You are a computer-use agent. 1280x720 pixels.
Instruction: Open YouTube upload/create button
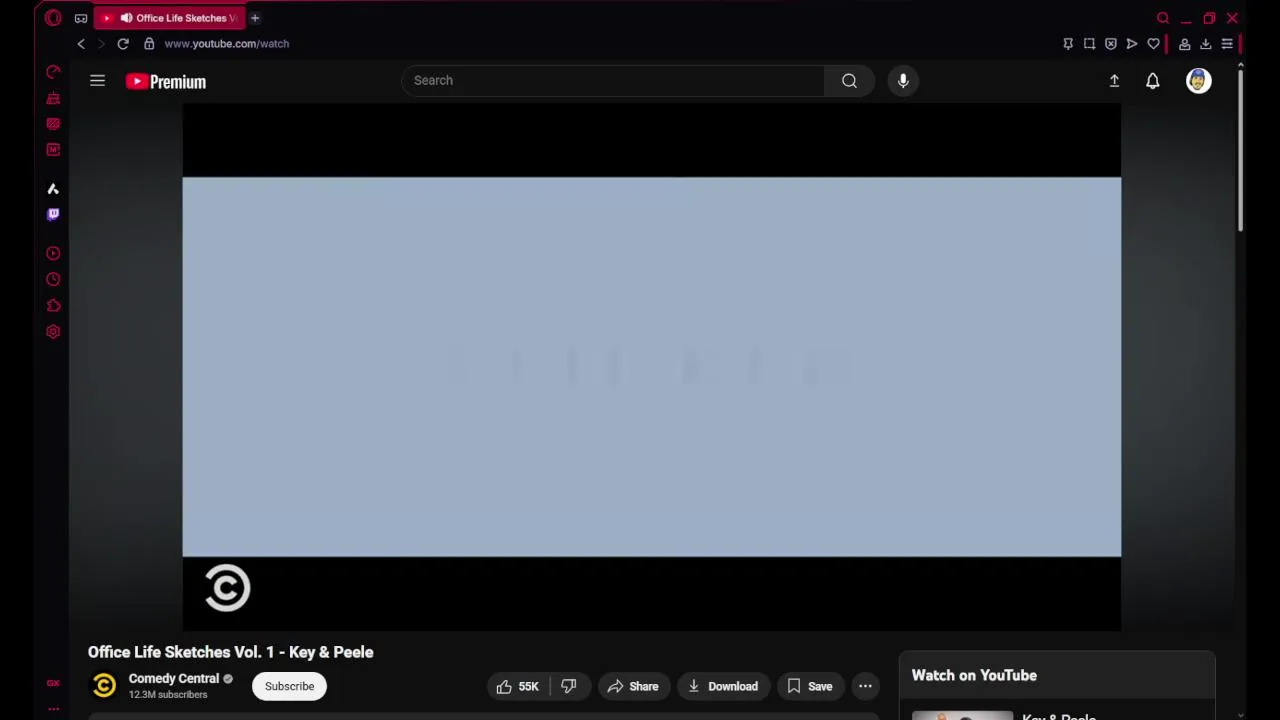(1114, 81)
